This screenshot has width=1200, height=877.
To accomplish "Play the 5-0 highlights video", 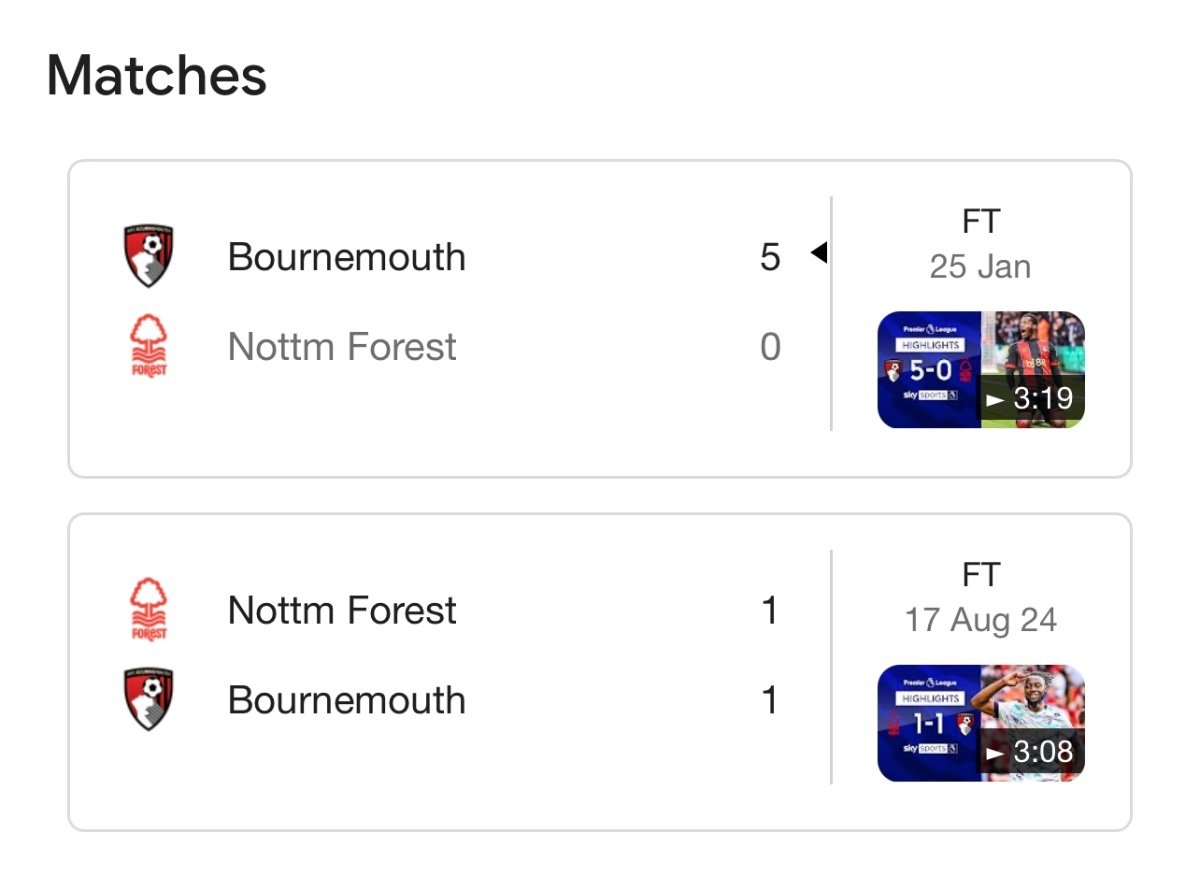I will coord(981,370).
